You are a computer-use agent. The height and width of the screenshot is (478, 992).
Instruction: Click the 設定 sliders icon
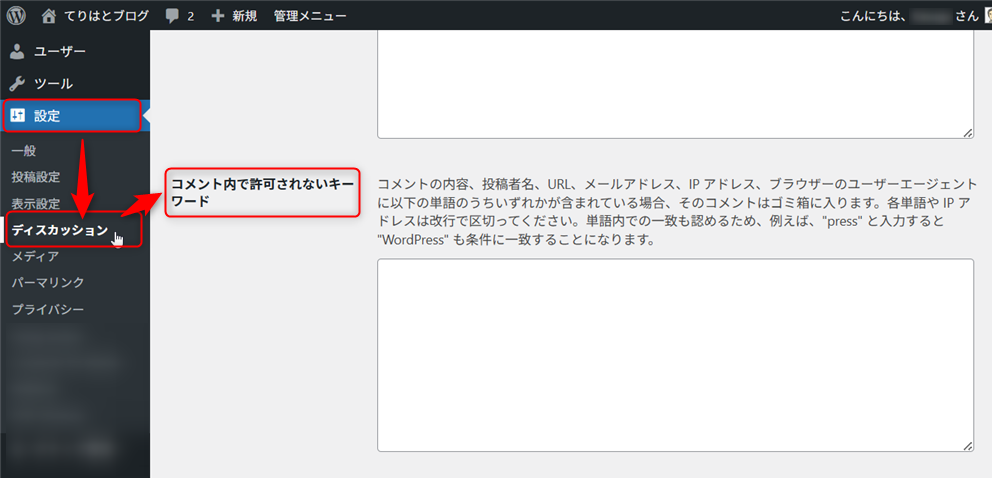[x=17, y=116]
